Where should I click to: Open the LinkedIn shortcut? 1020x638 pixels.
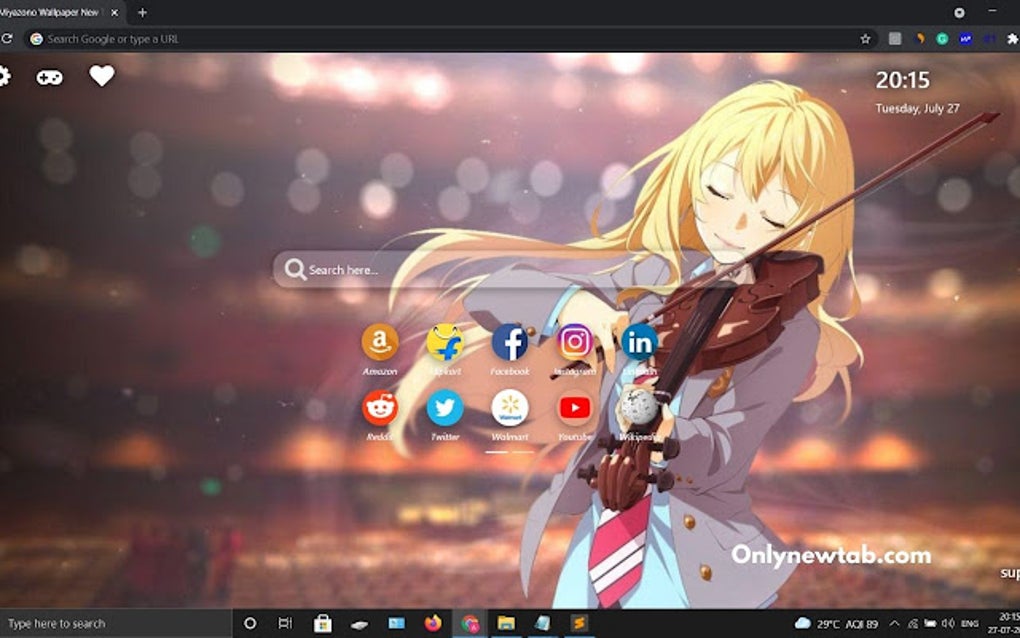pos(639,342)
